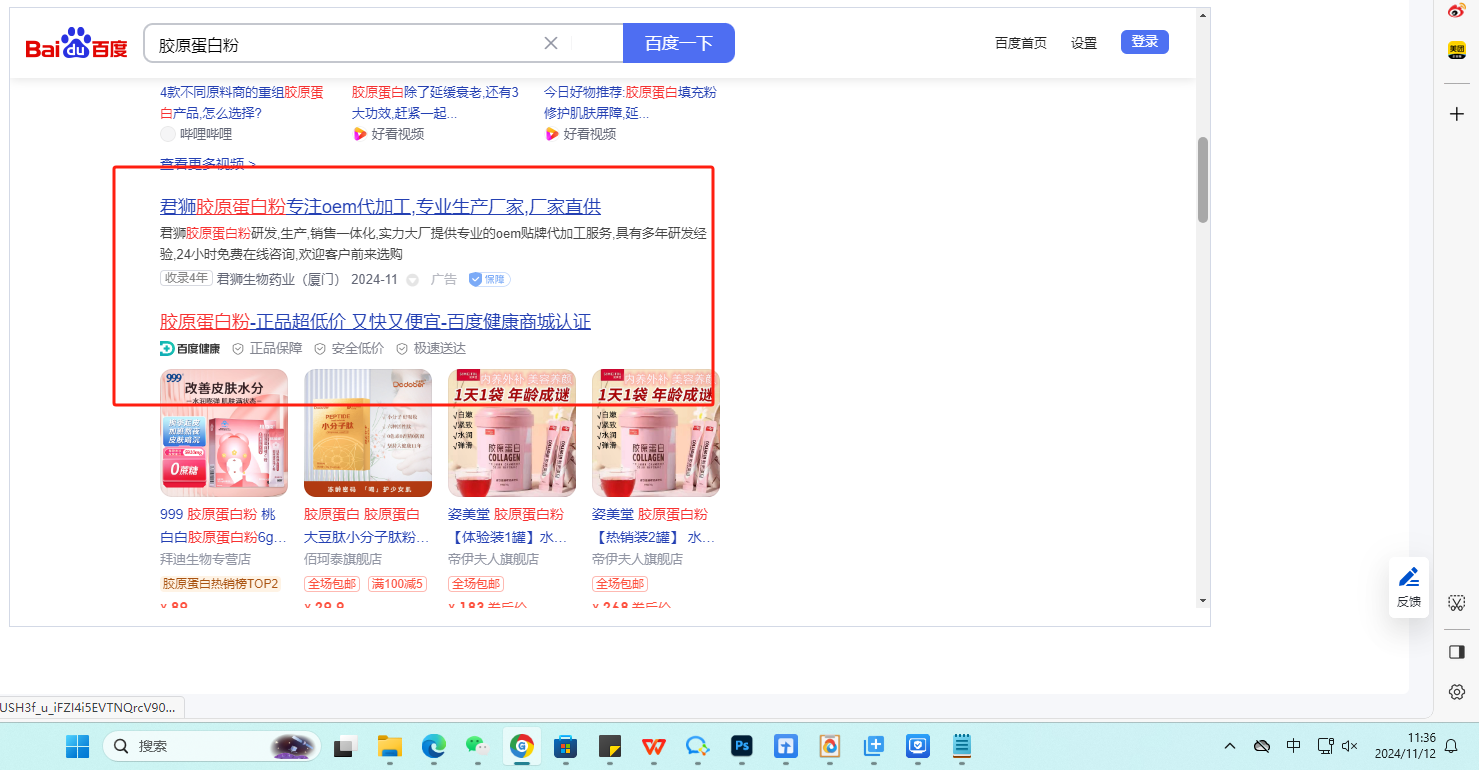
Task: Switch the 中 input method indicator
Action: pyautogui.click(x=1294, y=746)
